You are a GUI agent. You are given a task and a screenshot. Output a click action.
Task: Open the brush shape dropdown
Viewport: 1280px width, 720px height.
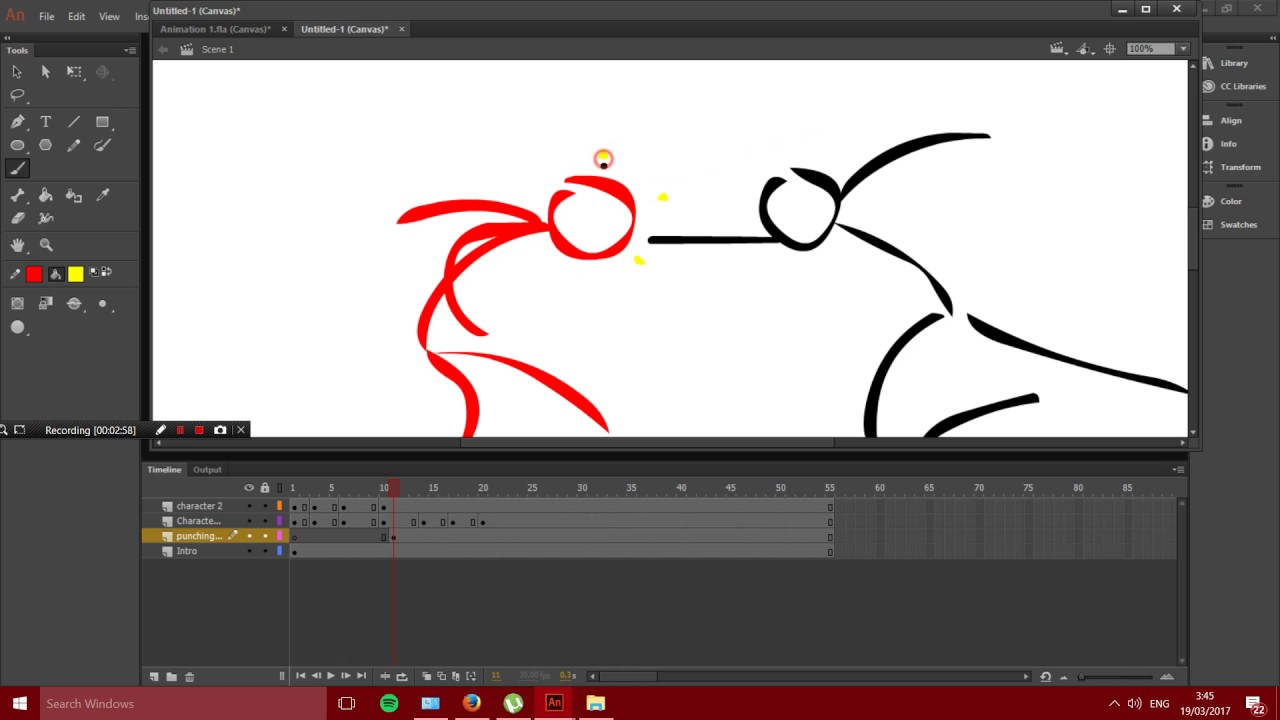click(x=17, y=328)
